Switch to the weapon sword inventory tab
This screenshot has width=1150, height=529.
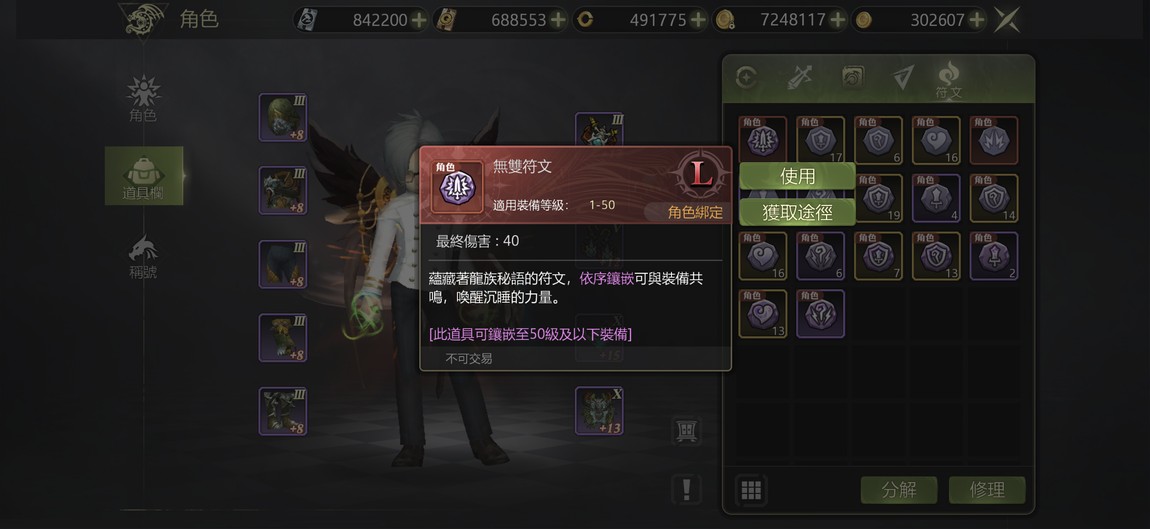point(799,77)
